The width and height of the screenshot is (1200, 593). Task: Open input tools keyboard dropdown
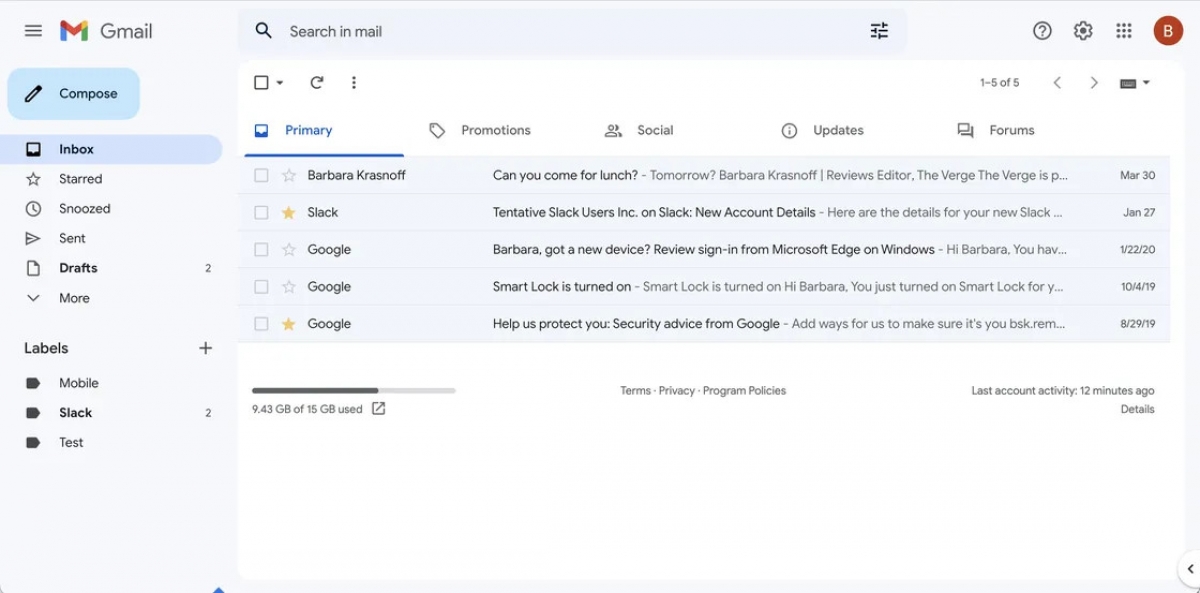coord(1135,83)
